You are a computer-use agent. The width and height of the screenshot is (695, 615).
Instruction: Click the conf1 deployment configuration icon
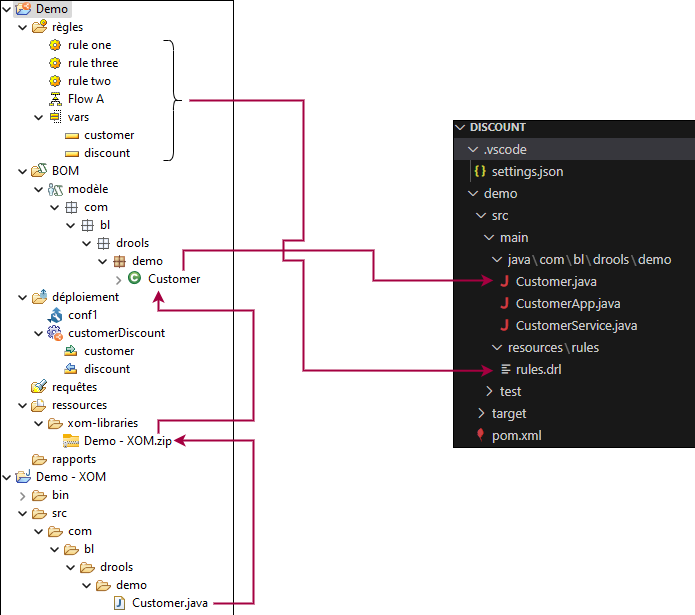click(x=56, y=315)
